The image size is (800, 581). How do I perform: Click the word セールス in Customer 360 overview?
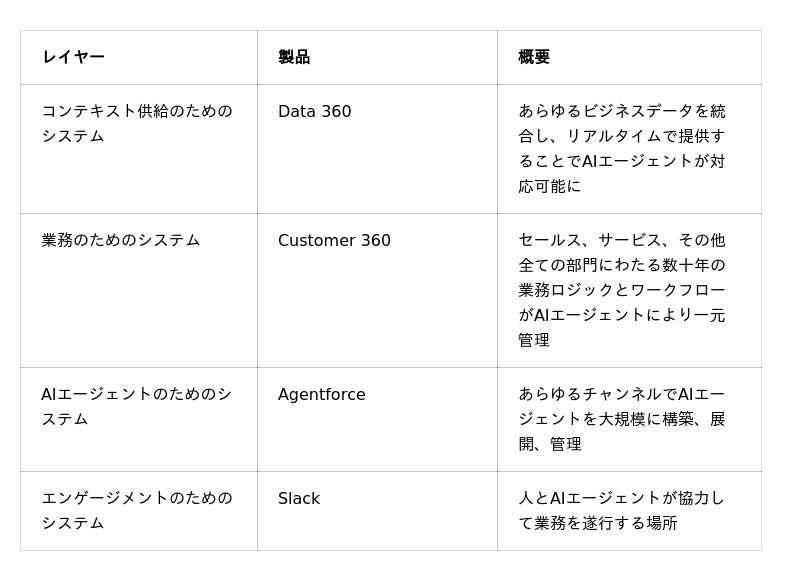pos(549,240)
